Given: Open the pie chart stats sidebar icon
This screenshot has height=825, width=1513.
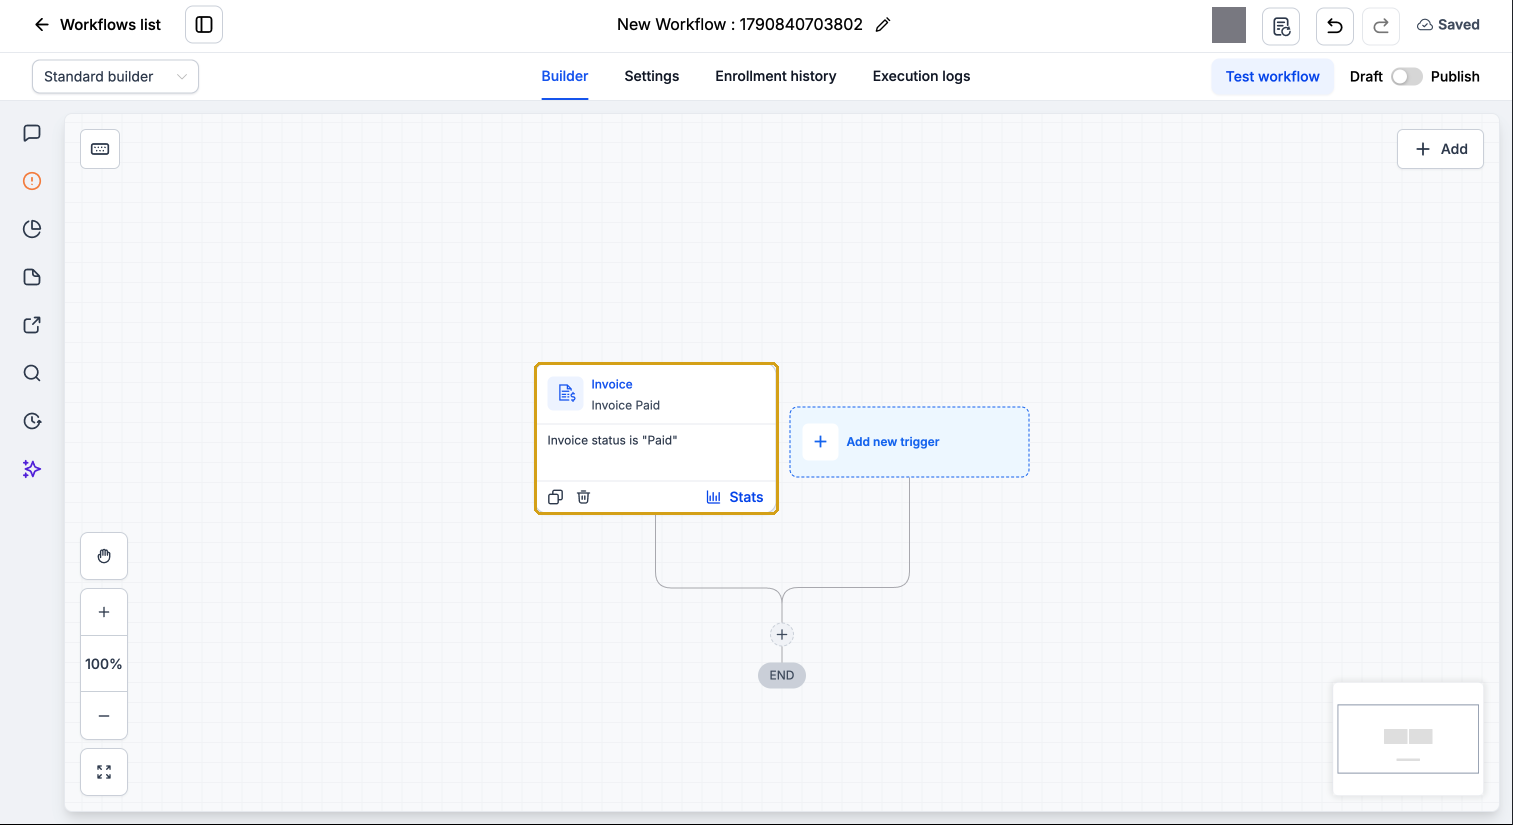Looking at the screenshot, I should (x=32, y=229).
